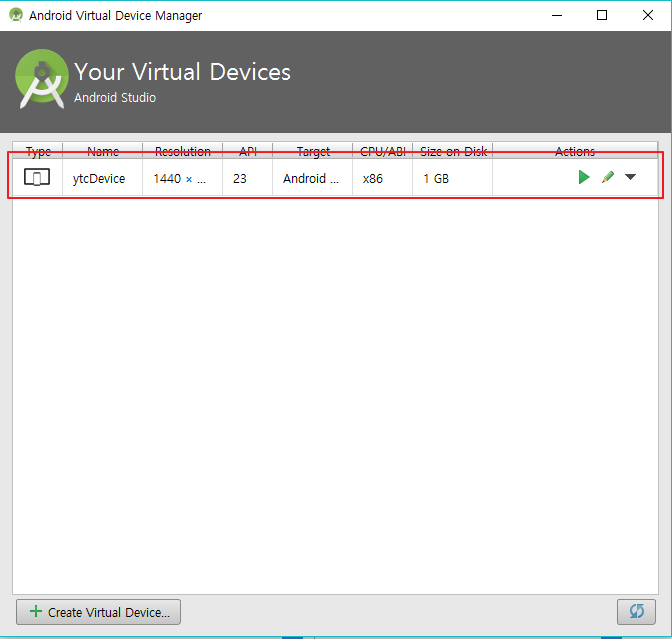Sort by the CPU/ABI column header

pyautogui.click(x=383, y=151)
